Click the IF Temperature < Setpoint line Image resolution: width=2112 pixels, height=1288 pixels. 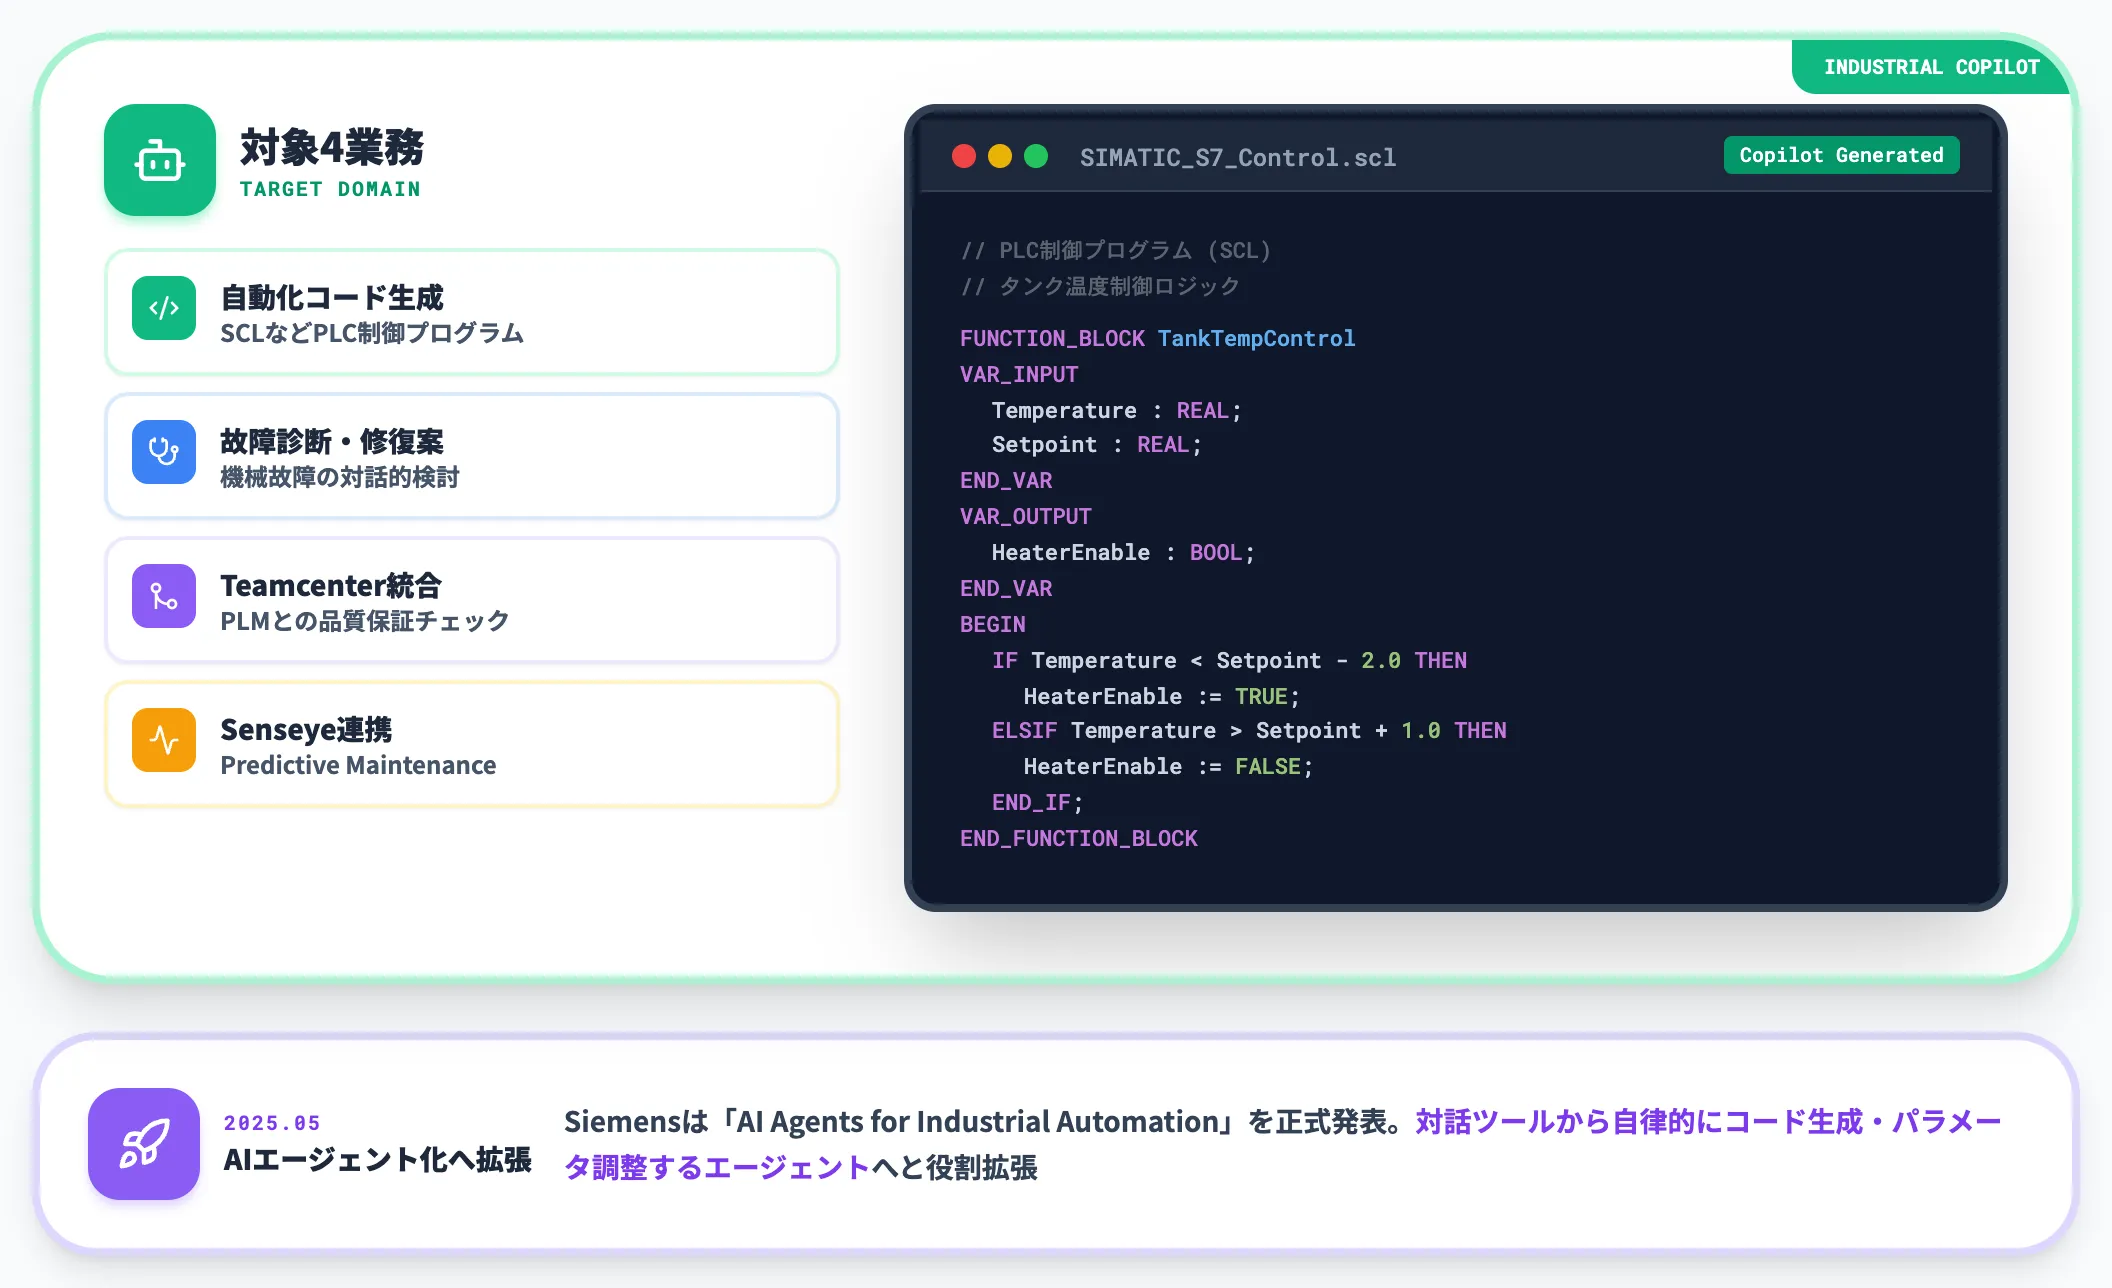[x=1229, y=660]
